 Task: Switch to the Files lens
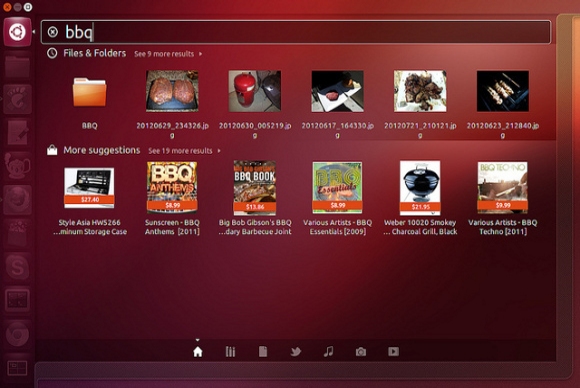(263, 351)
